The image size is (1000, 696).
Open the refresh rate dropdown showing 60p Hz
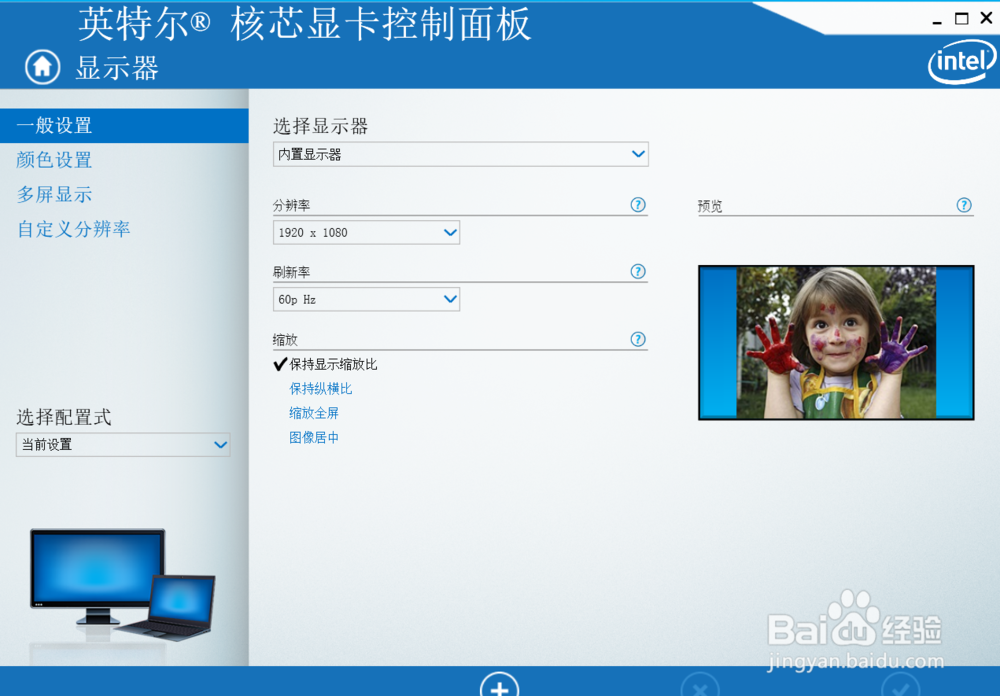(x=365, y=298)
